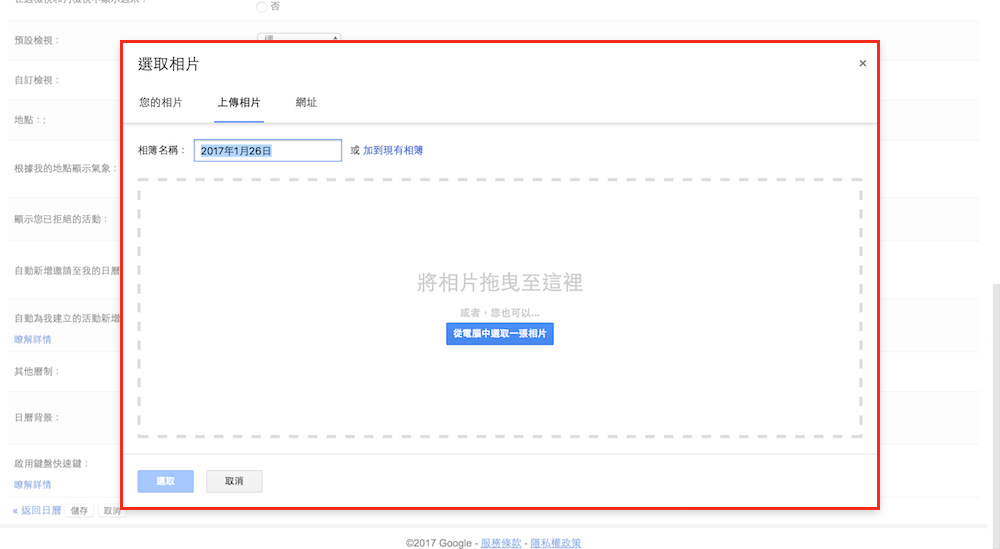Click the page's vertical scrollbar

point(993,400)
